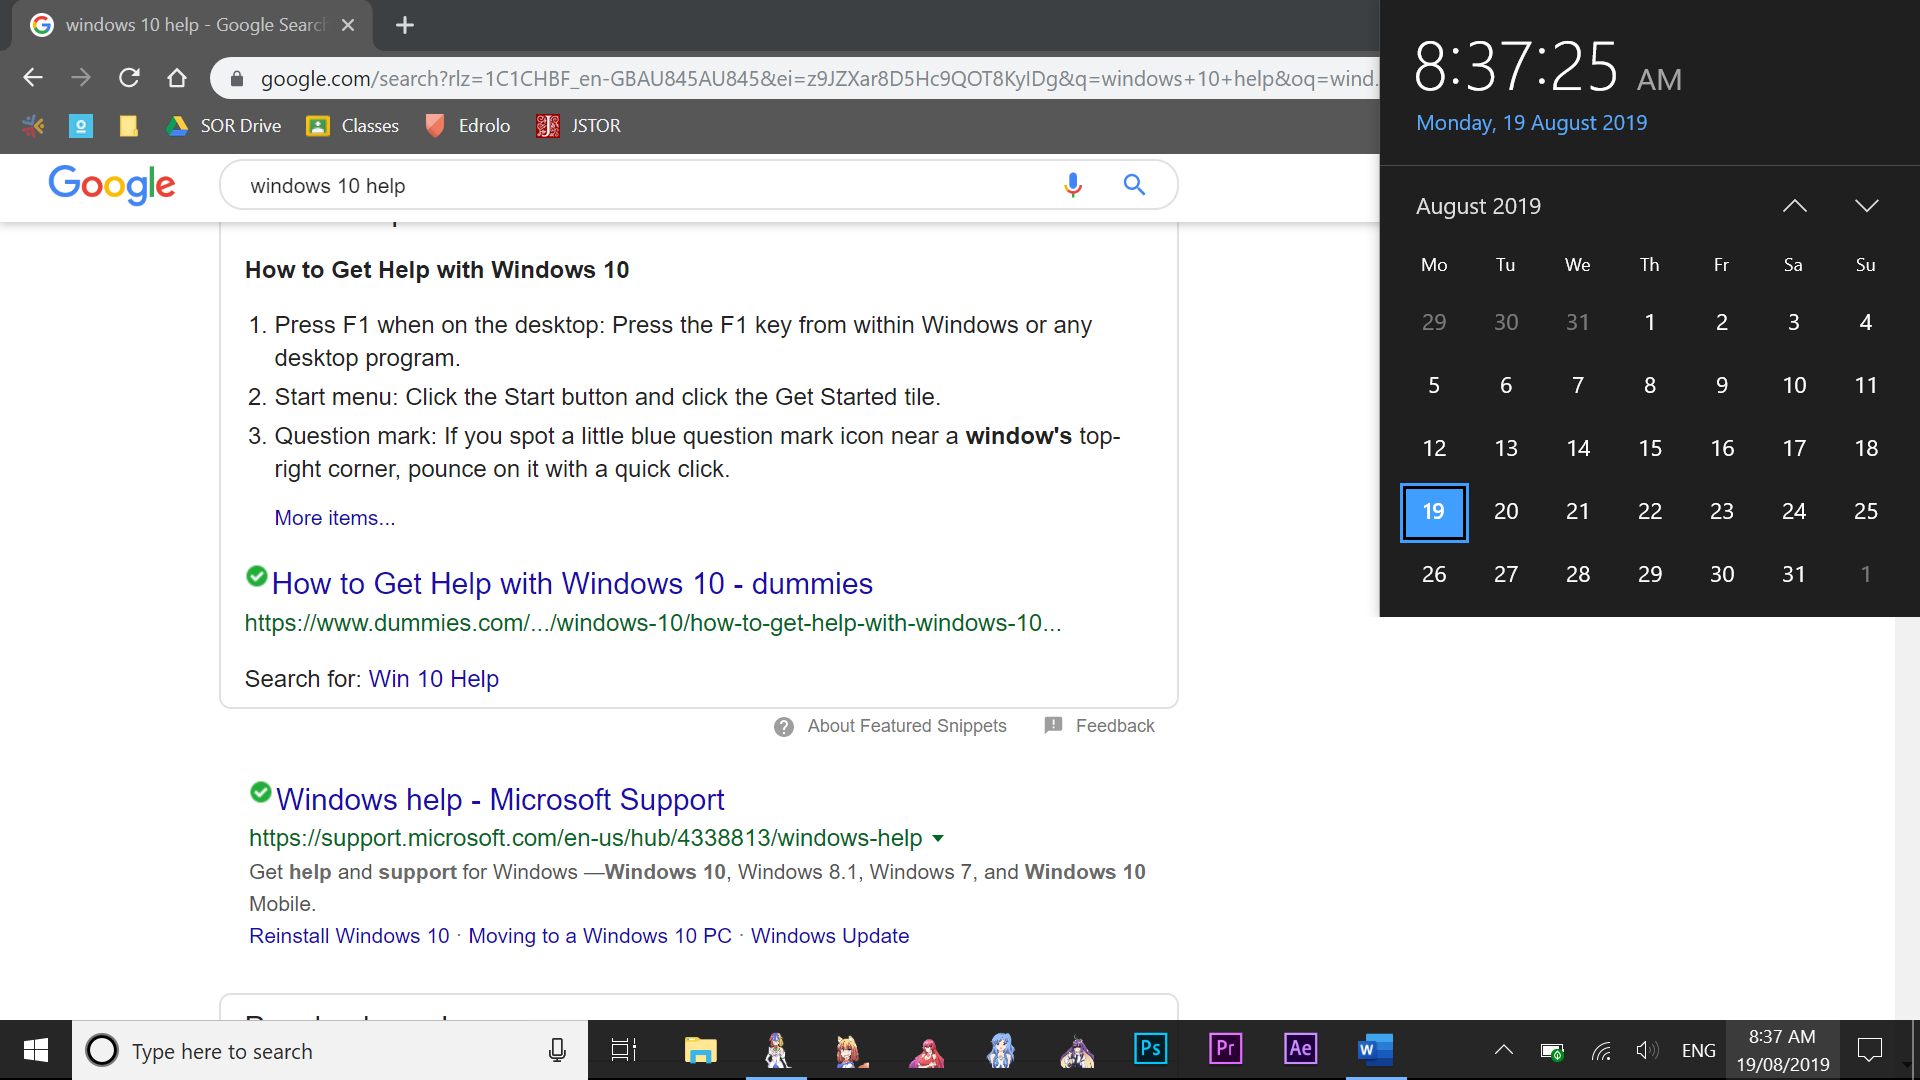This screenshot has width=1920, height=1080.
Task: Expand the Microsoft Support result URL dropdown
Action: (x=938, y=838)
